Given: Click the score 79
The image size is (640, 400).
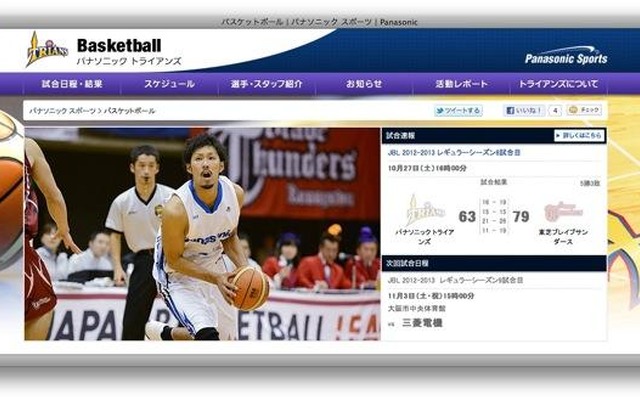Looking at the screenshot, I should click(x=521, y=216).
